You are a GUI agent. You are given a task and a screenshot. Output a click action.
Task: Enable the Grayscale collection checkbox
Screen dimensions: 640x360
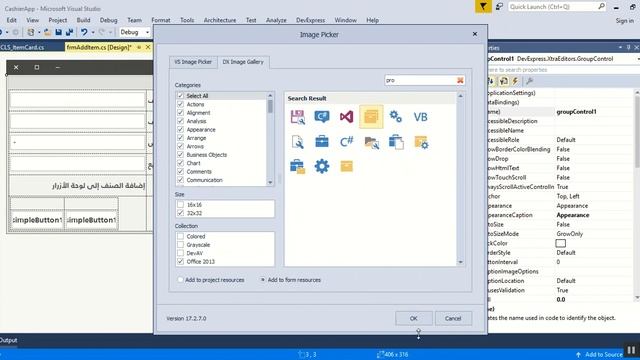tap(180, 245)
